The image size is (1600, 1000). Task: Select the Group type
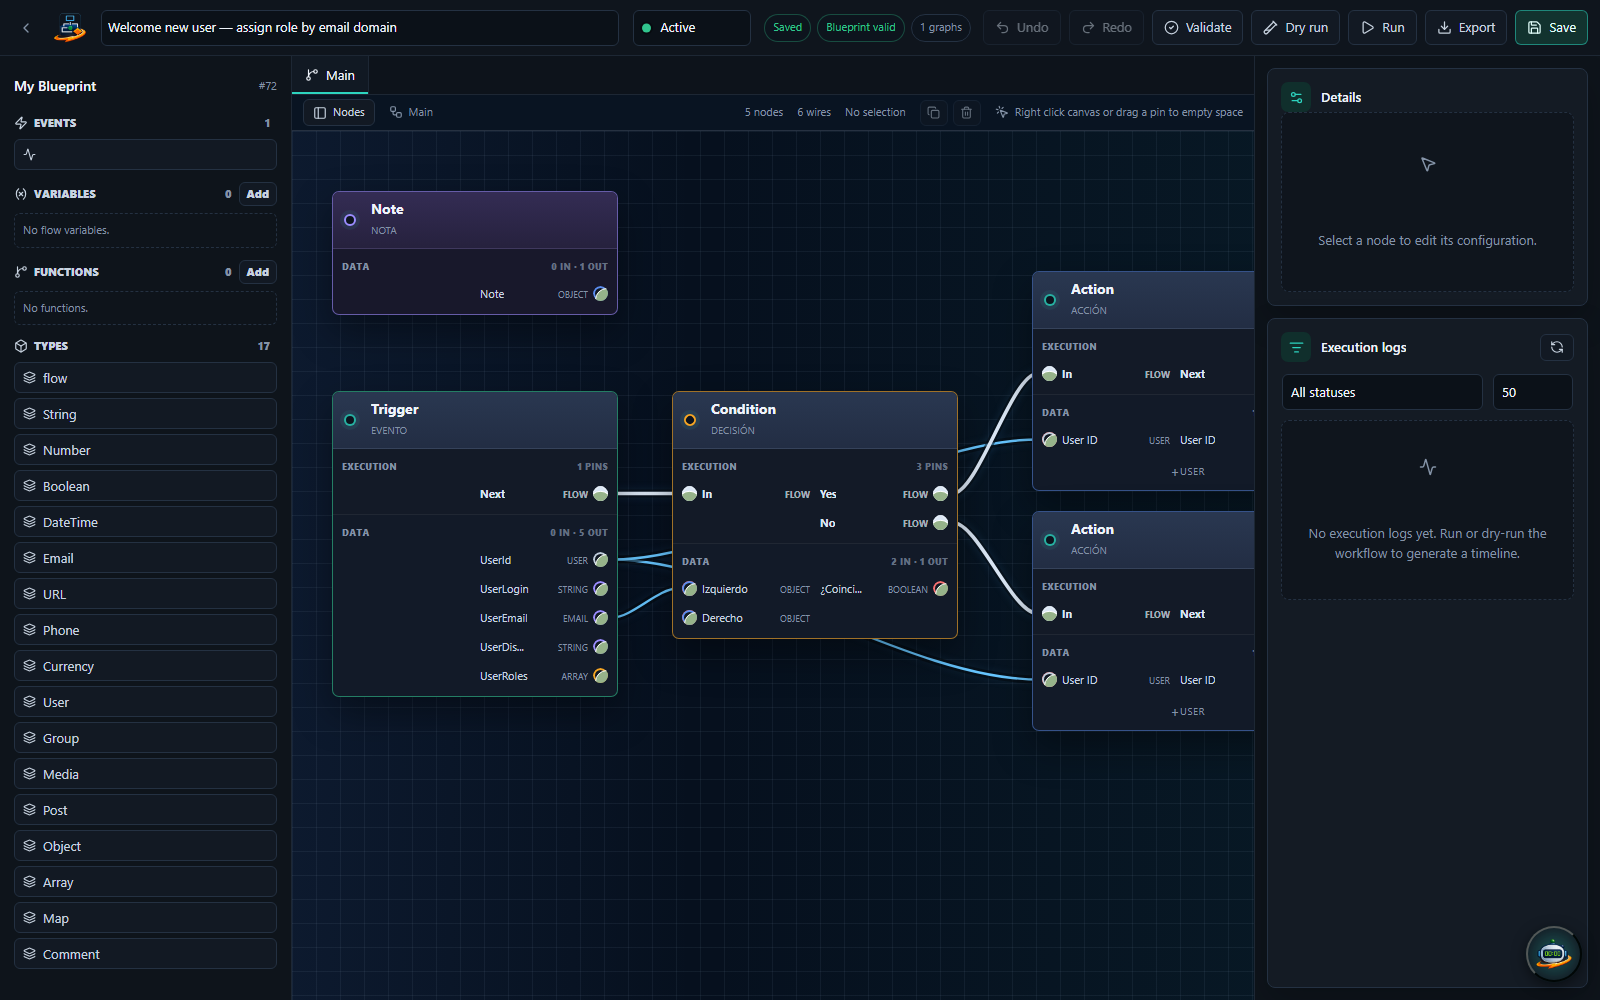145,738
